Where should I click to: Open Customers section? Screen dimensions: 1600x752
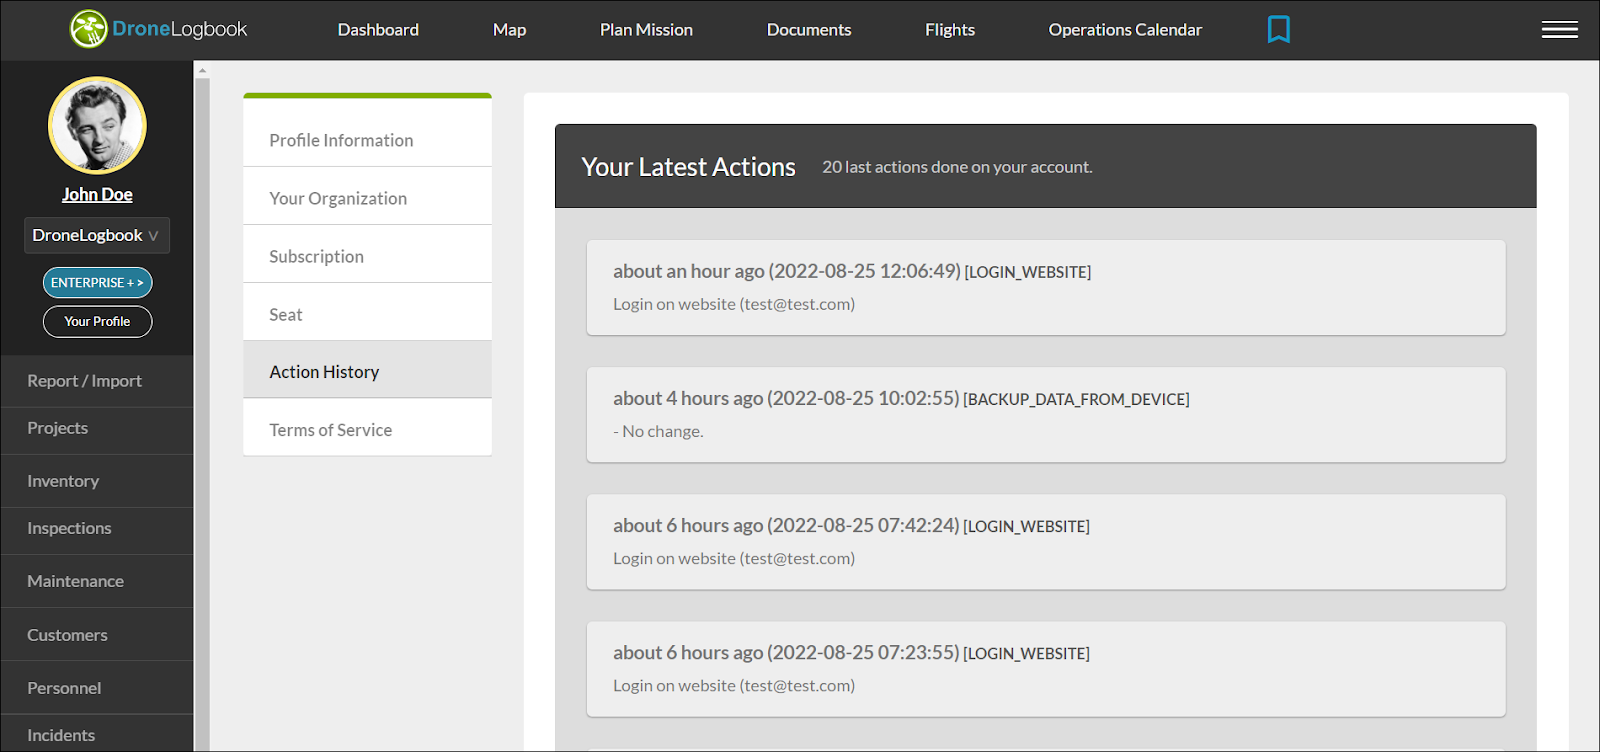97,635
